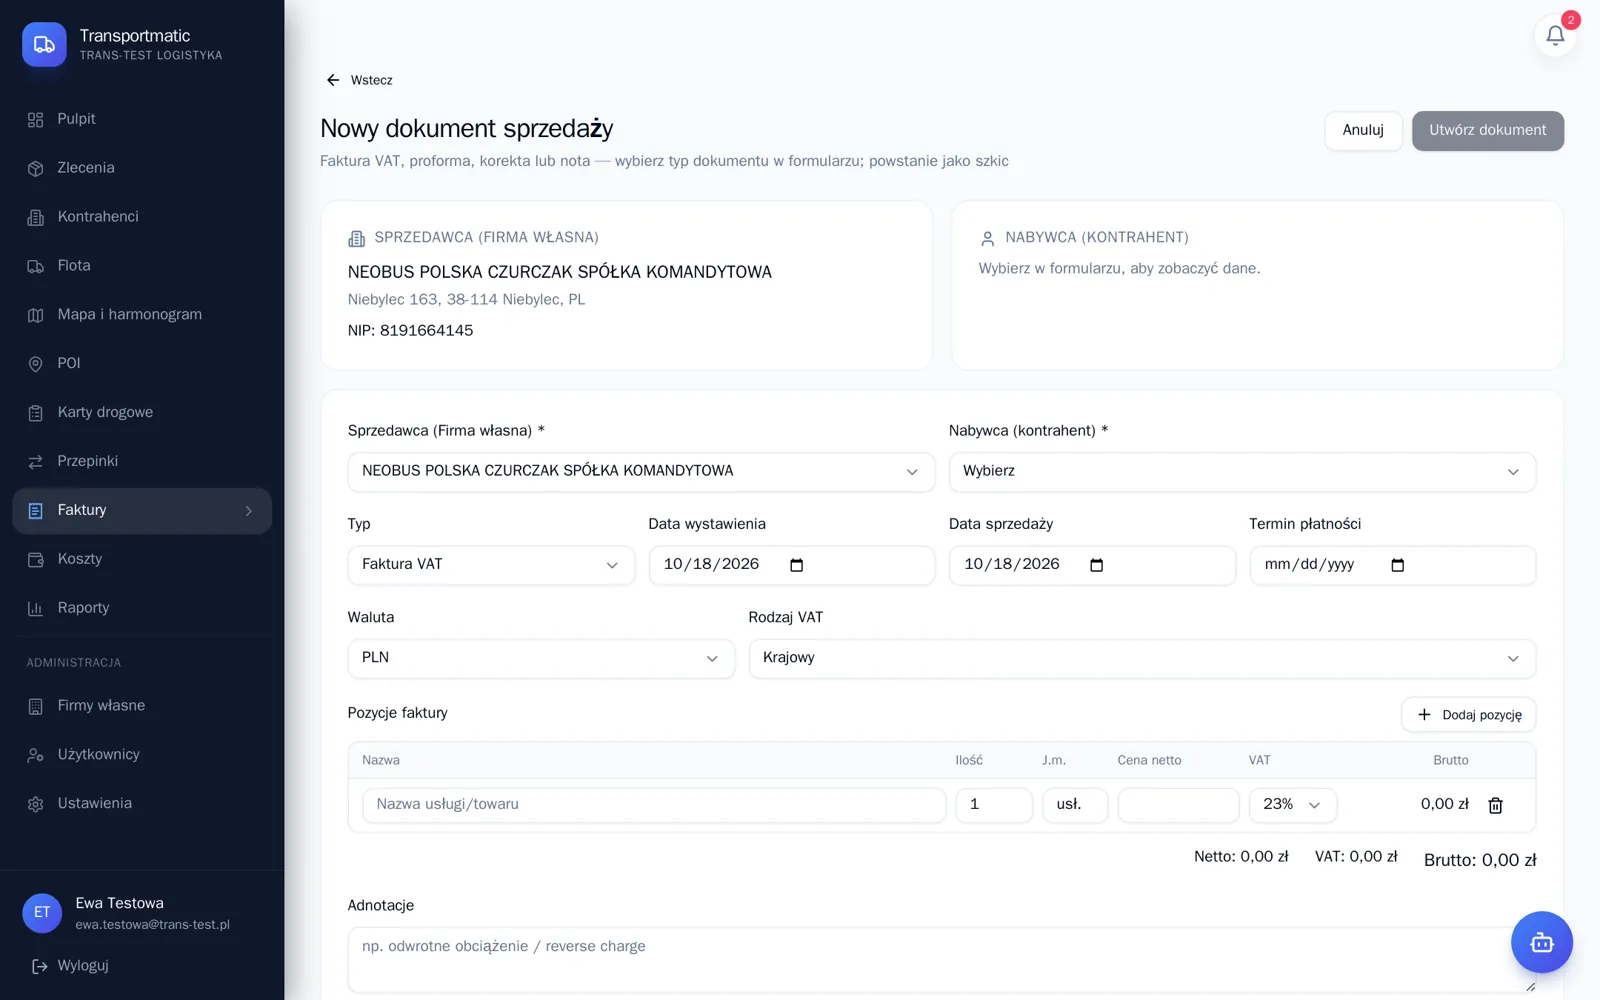The image size is (1600, 1000).
Task: Click the Anuluj button
Action: [1363, 131]
